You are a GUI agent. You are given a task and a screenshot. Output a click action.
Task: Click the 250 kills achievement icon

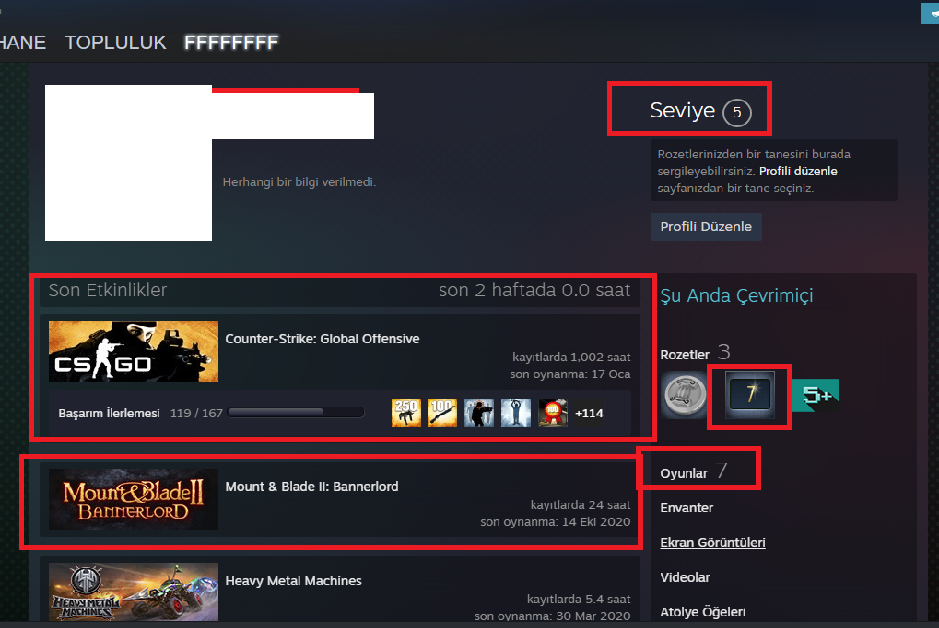(406, 412)
